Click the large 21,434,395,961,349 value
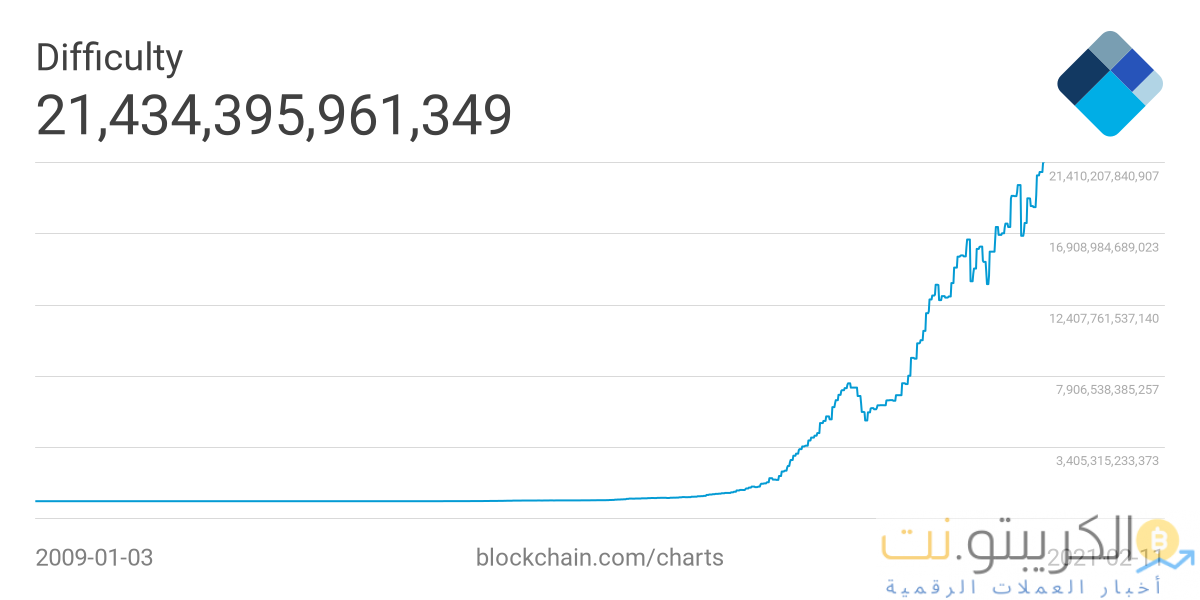Viewport: 1200px width, 600px height. pos(274,115)
